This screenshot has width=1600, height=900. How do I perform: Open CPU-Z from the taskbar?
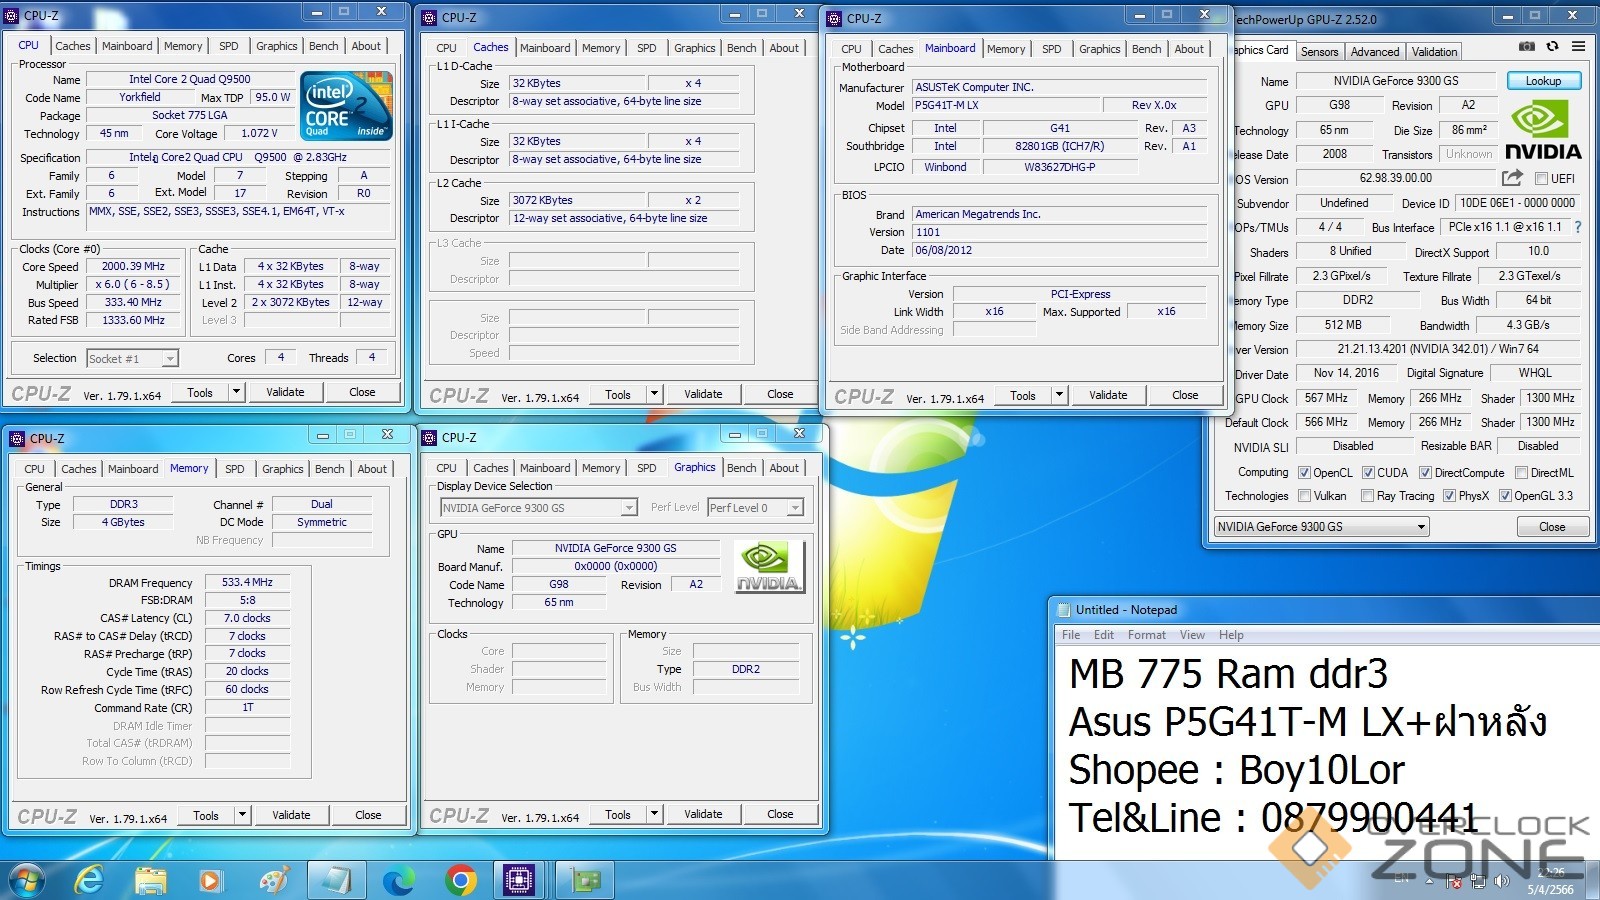coord(519,880)
